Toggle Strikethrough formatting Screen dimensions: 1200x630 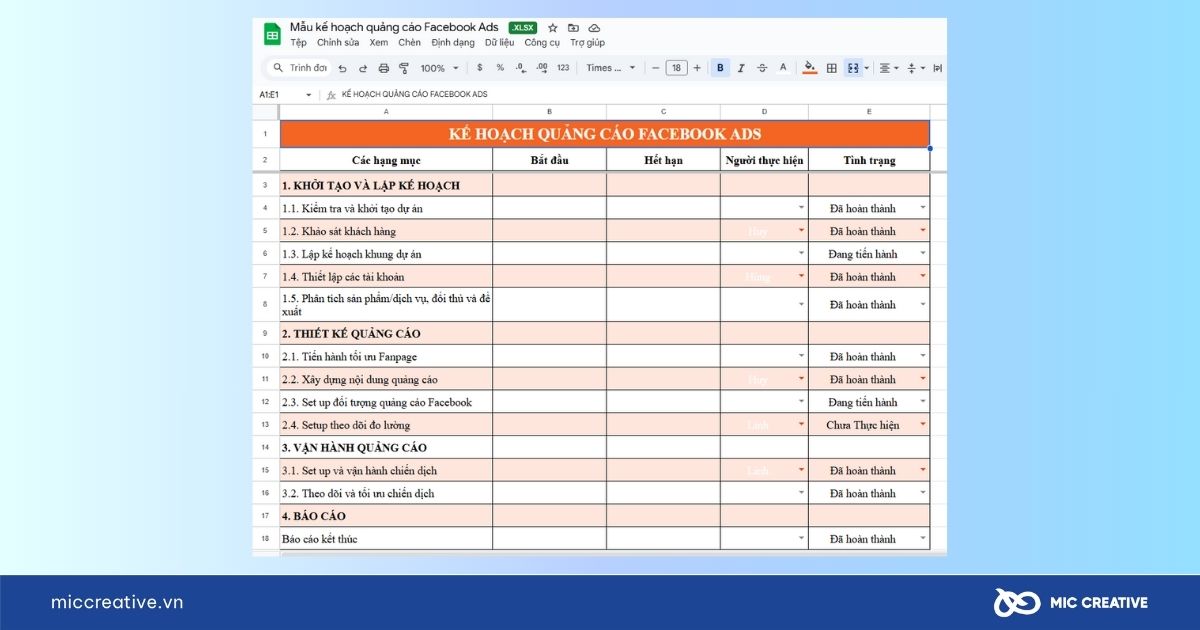pyautogui.click(x=762, y=68)
